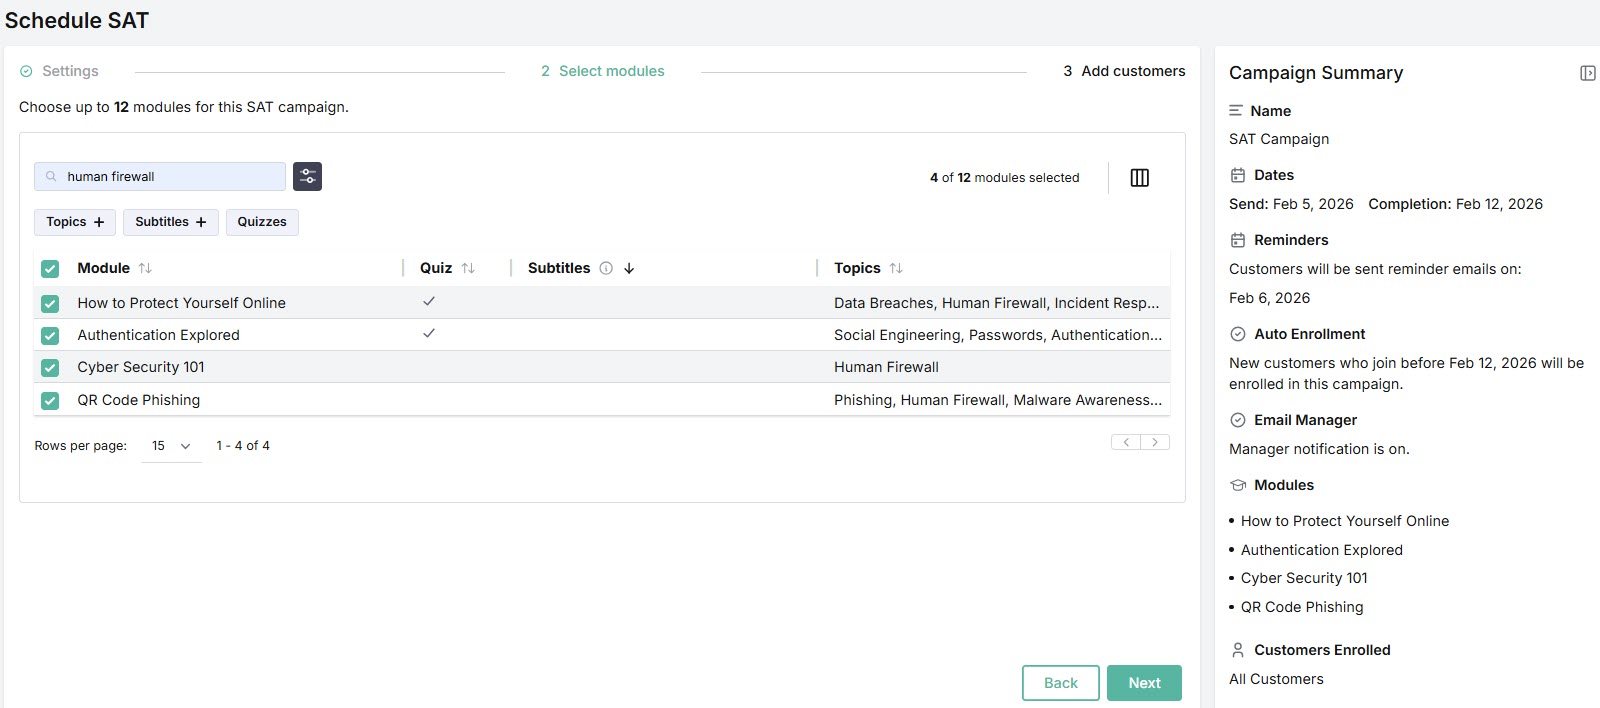The width and height of the screenshot is (1600, 708).
Task: Open the filter options icon beside search
Action: tap(307, 177)
